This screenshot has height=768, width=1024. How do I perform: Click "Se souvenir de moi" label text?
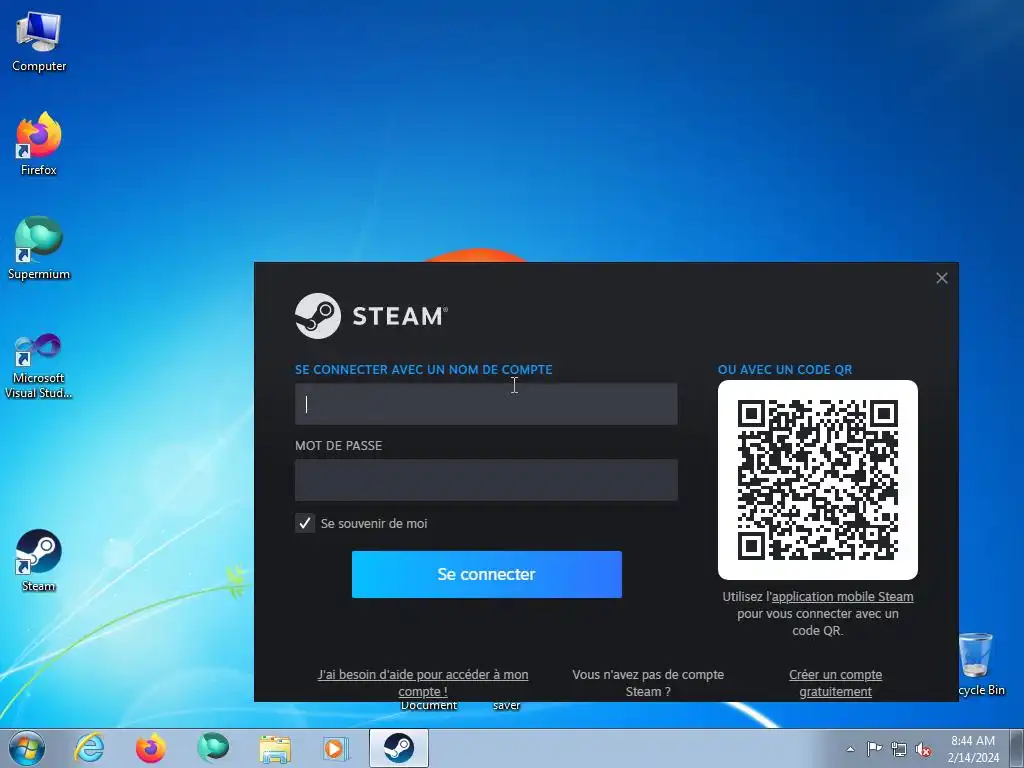click(x=374, y=523)
